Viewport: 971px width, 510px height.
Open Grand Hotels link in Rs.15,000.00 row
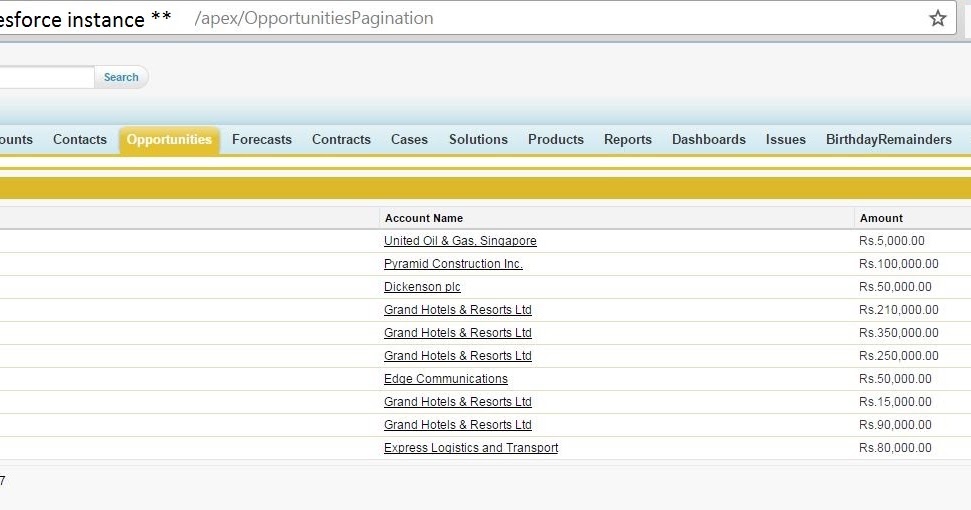pos(458,402)
